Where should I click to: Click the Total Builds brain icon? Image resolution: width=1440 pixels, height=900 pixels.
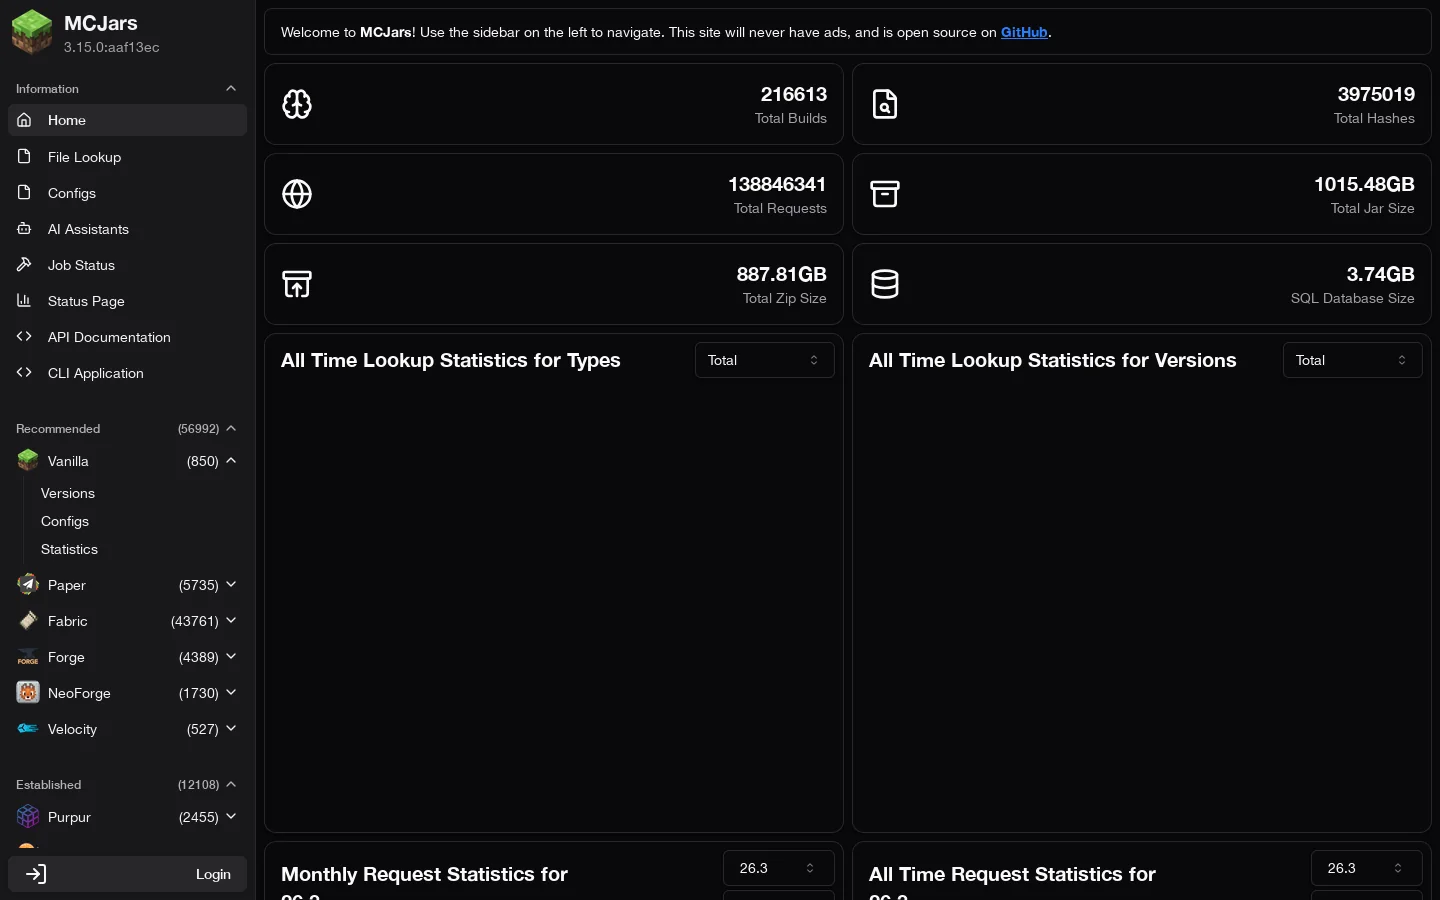(x=297, y=104)
